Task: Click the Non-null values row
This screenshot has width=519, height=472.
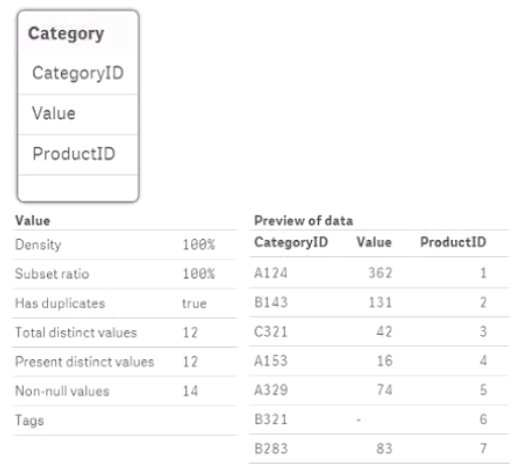Action: click(125, 391)
